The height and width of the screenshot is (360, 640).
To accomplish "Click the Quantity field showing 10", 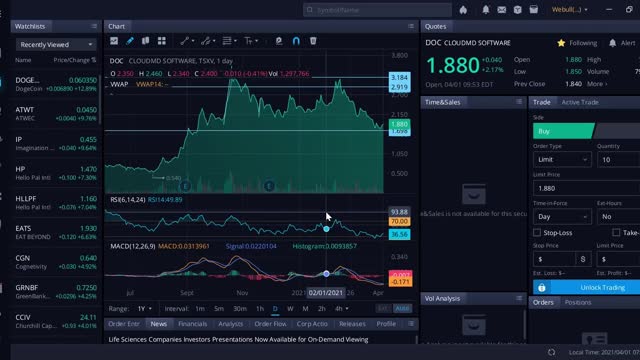I will pos(619,160).
